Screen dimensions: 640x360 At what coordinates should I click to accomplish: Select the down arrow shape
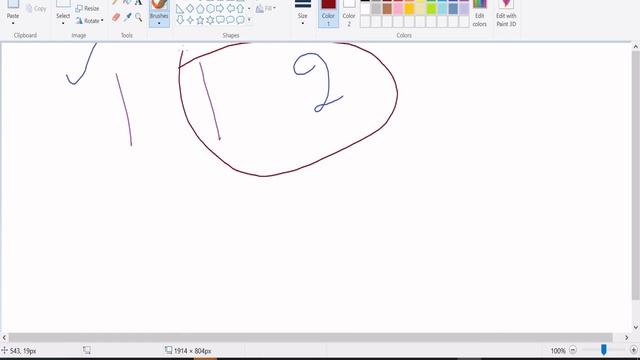click(x=180, y=20)
